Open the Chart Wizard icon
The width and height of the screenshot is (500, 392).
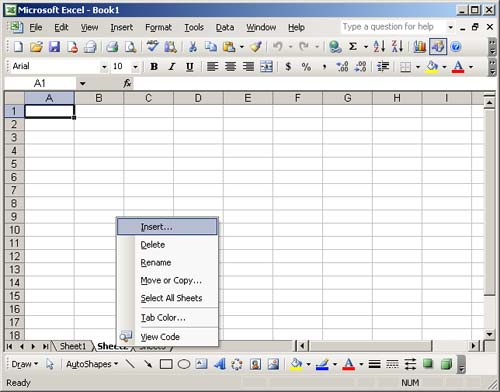point(419,47)
